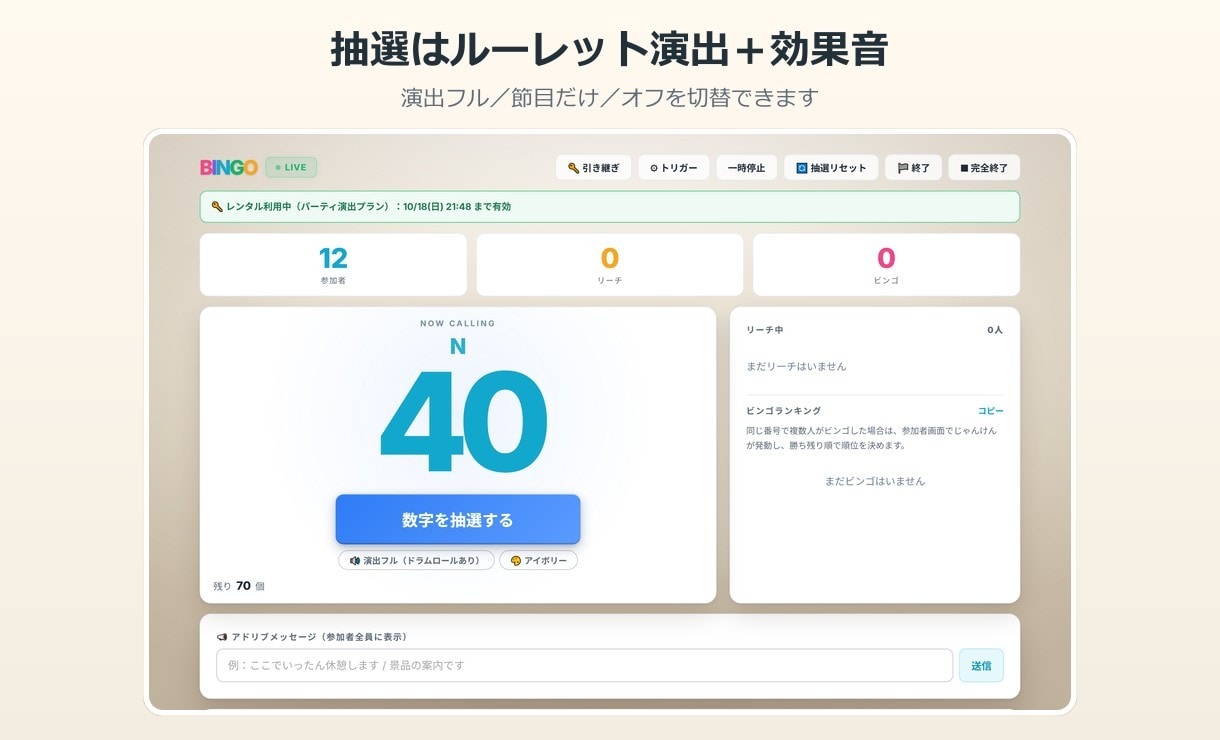Screen dimensions: 1220x740
Task: Click the 残り 70 個 remaining count
Action: 239,586
